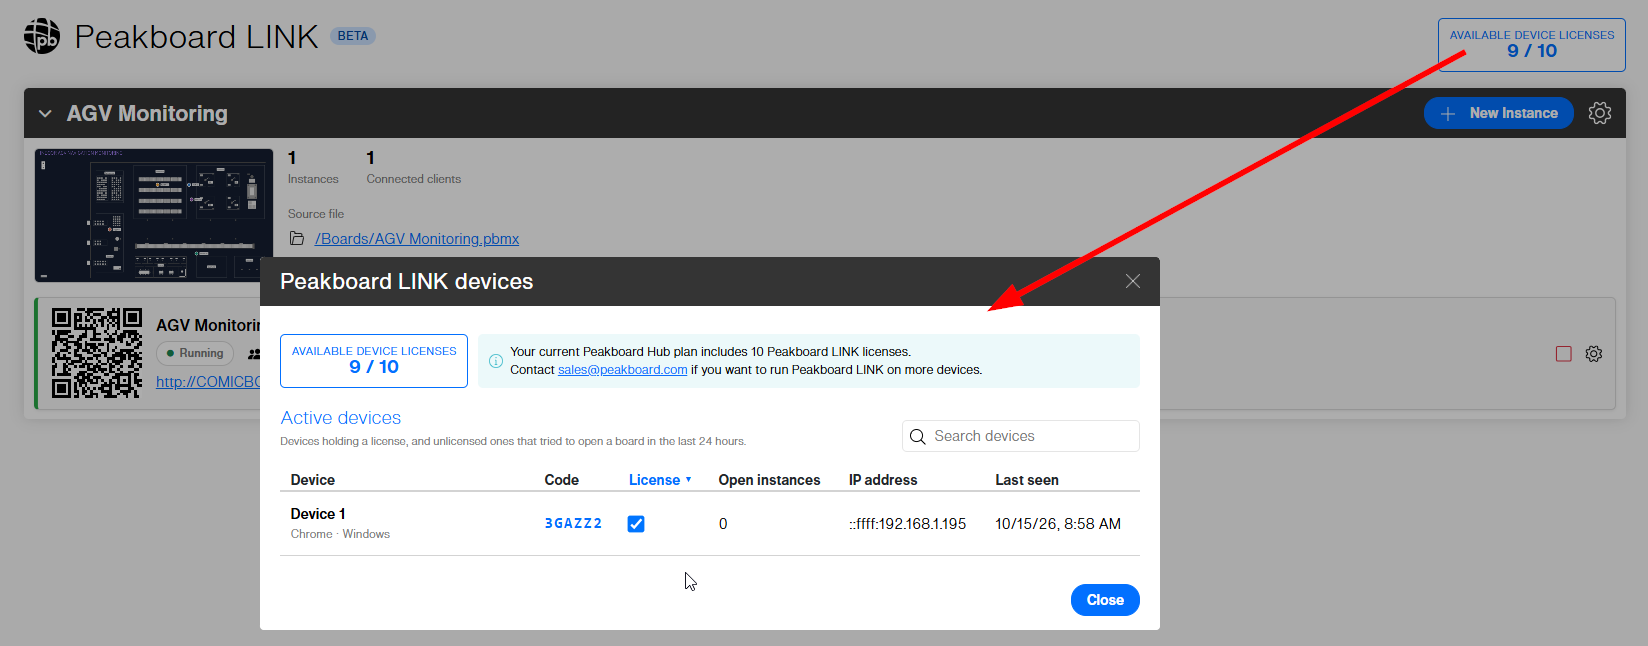
Task: Click the Device column header
Action: (x=313, y=480)
